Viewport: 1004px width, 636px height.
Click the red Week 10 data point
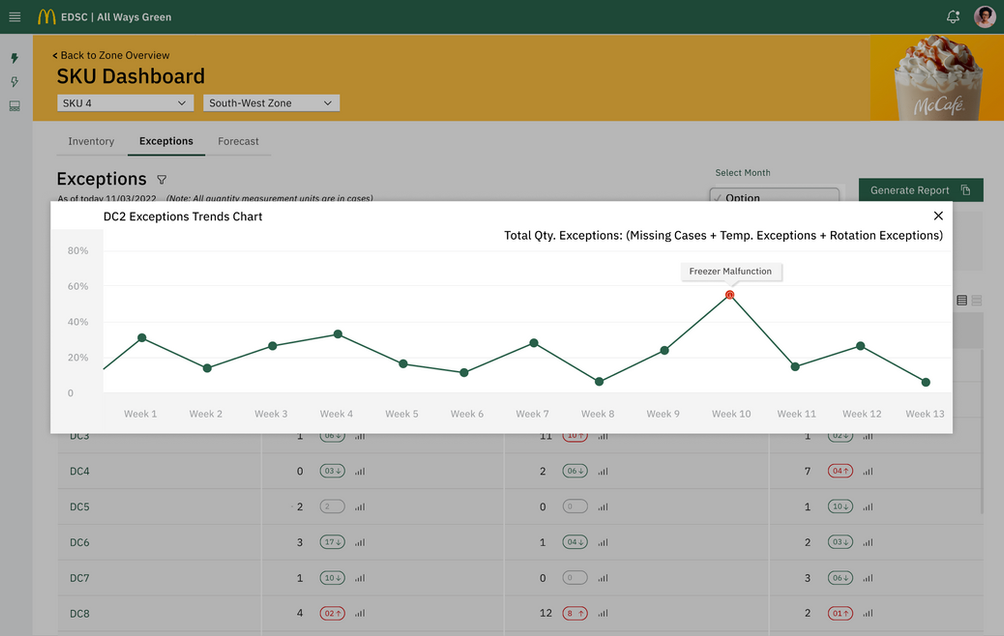730,295
